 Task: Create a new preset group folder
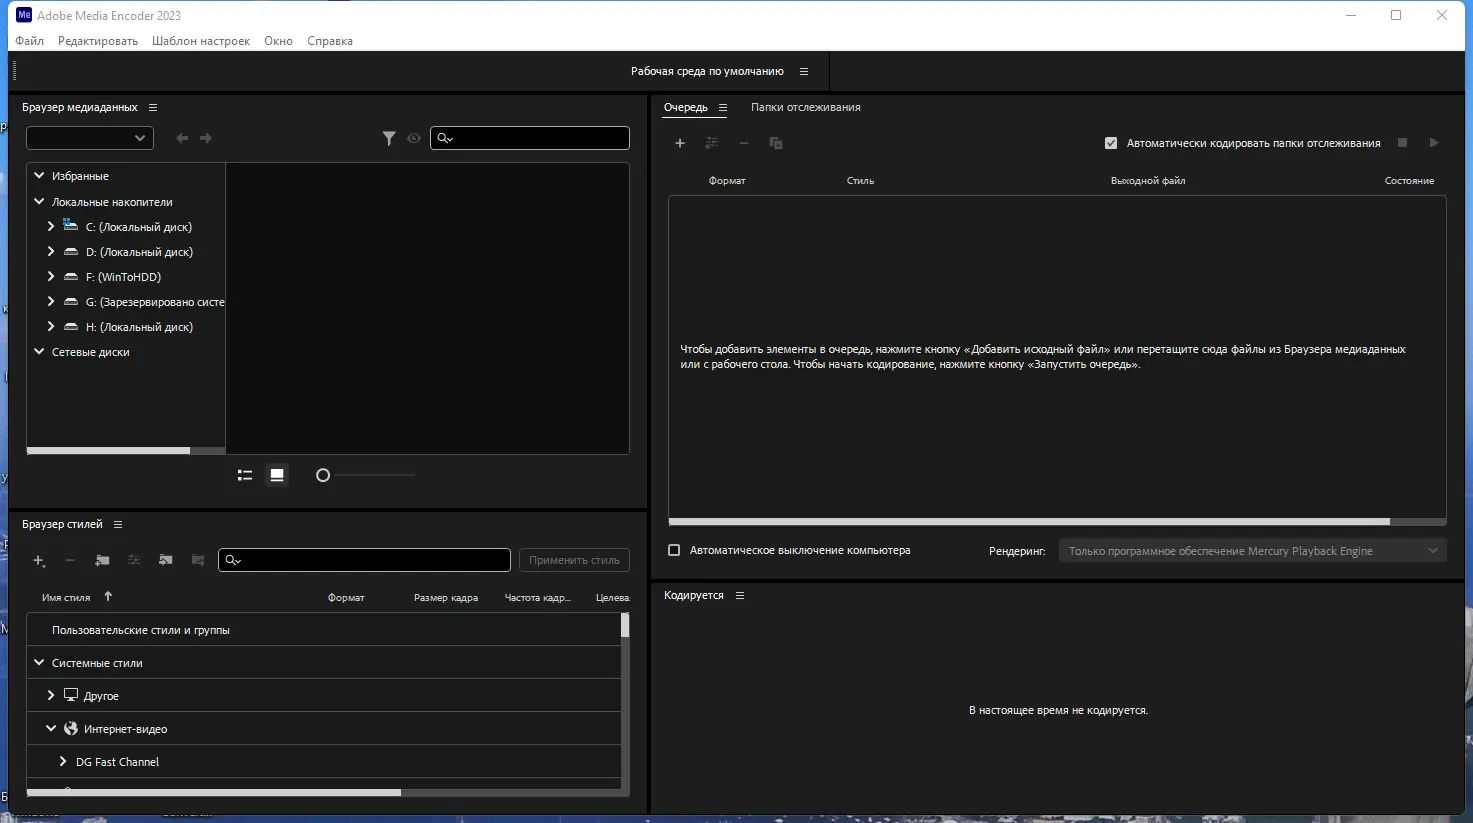pos(101,560)
